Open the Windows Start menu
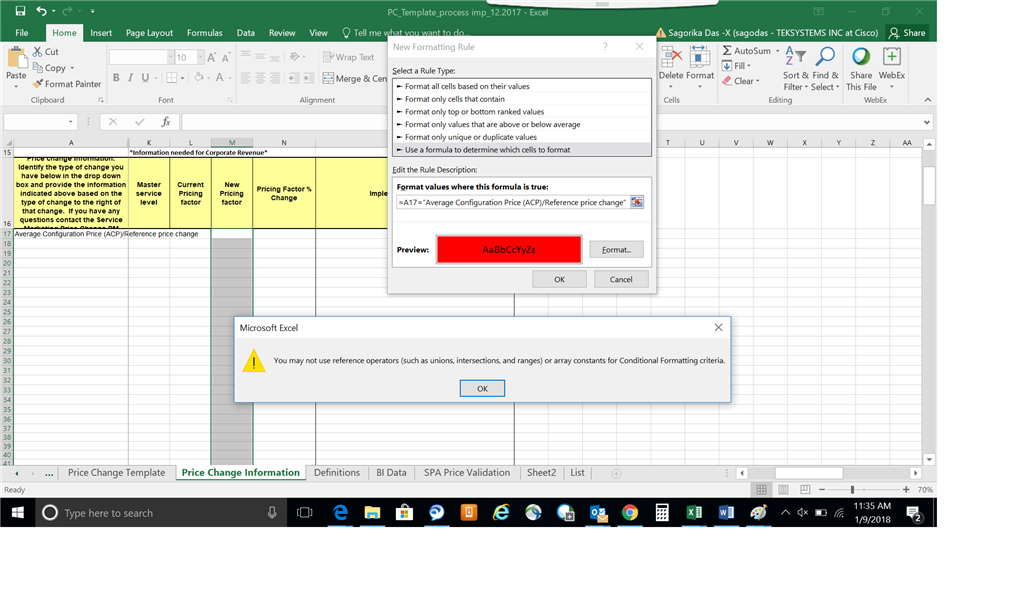Image resolution: width=1024 pixels, height=597 pixels. pyautogui.click(x=18, y=513)
